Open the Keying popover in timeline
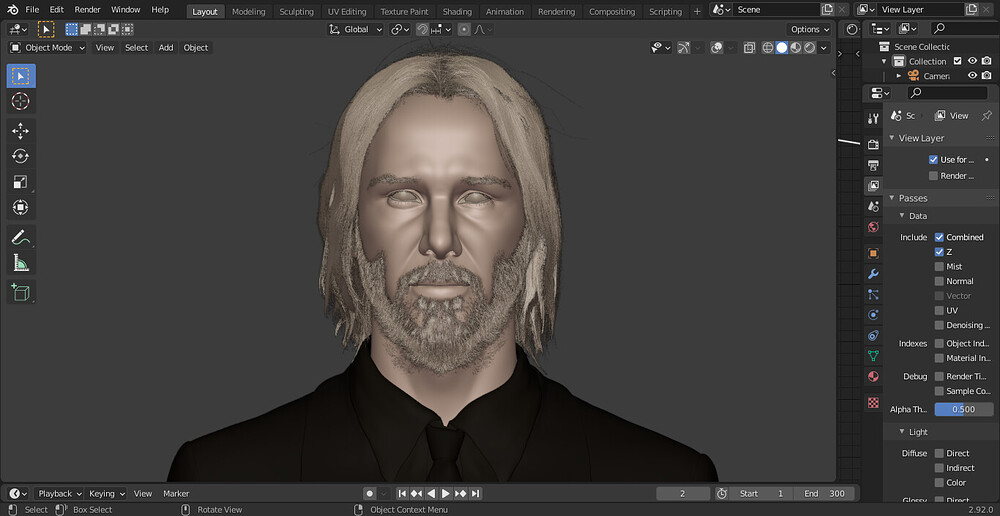The height and width of the screenshot is (516, 1000). 106,493
